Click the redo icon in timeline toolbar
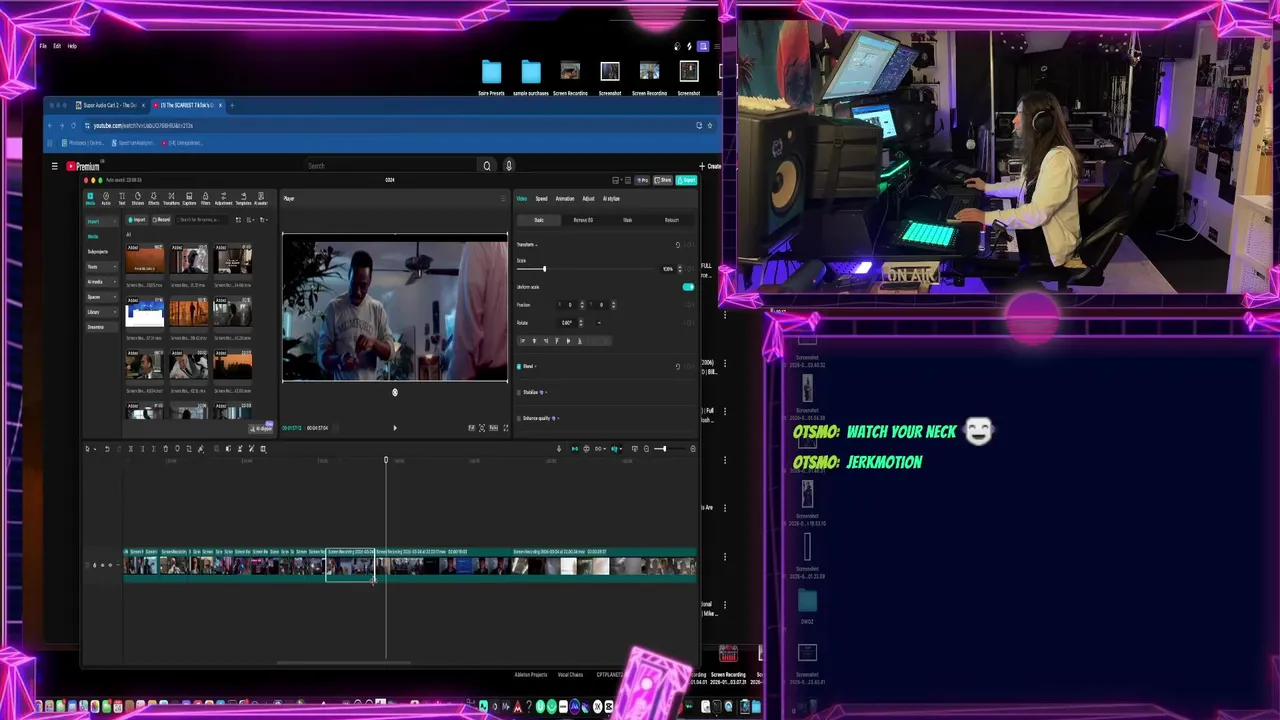1280x720 pixels. [119, 449]
